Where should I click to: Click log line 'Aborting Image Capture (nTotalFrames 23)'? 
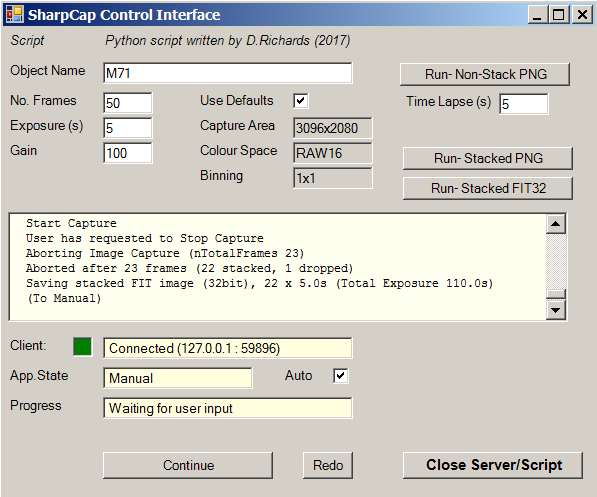coord(165,253)
